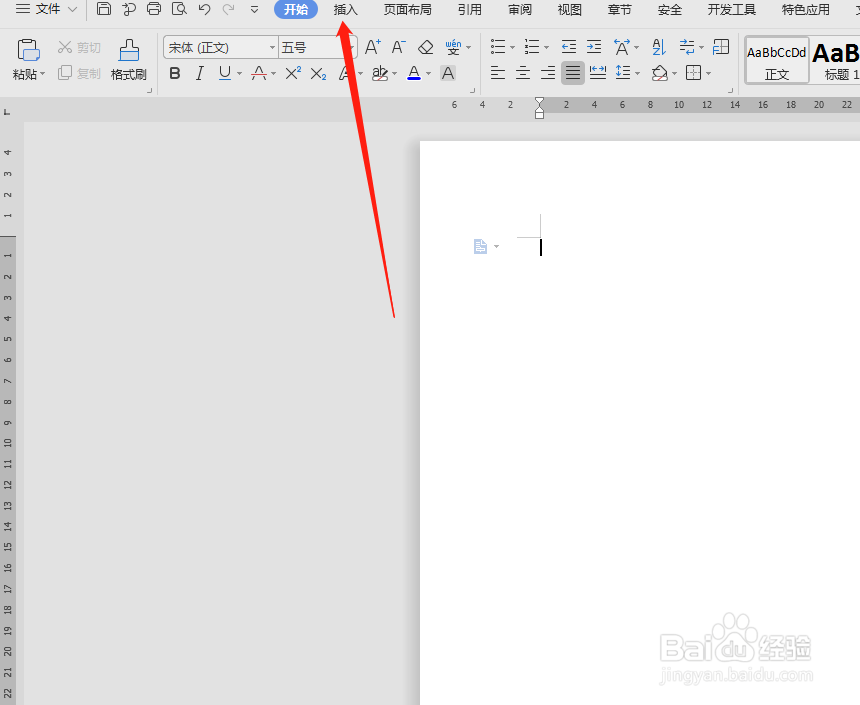860x705 pixels.
Task: Toggle justify alignment
Action: point(573,72)
